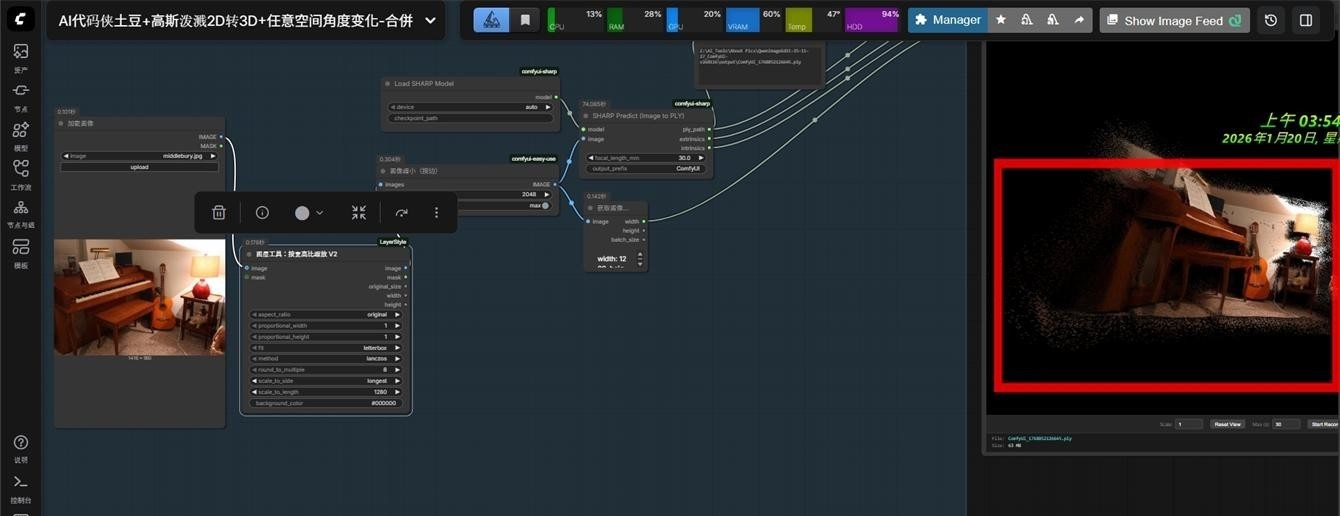Click the gray node color circle swatch
The height and width of the screenshot is (516, 1340).
point(302,213)
